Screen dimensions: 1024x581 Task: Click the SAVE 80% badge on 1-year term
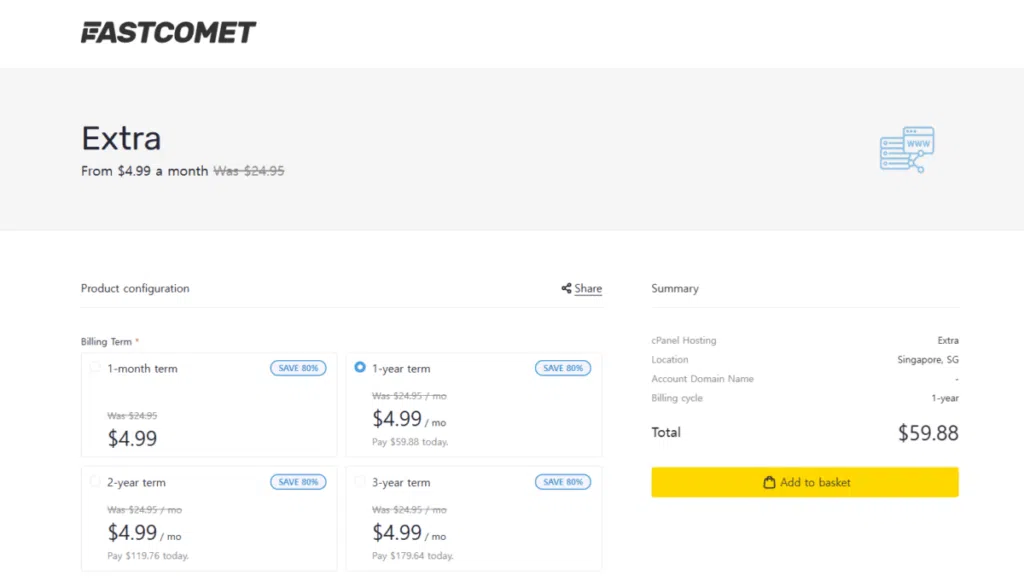(x=563, y=368)
